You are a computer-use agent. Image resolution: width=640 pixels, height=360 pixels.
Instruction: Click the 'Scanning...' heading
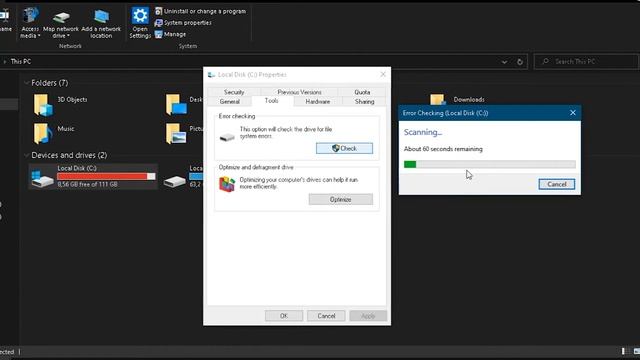pos(423,132)
